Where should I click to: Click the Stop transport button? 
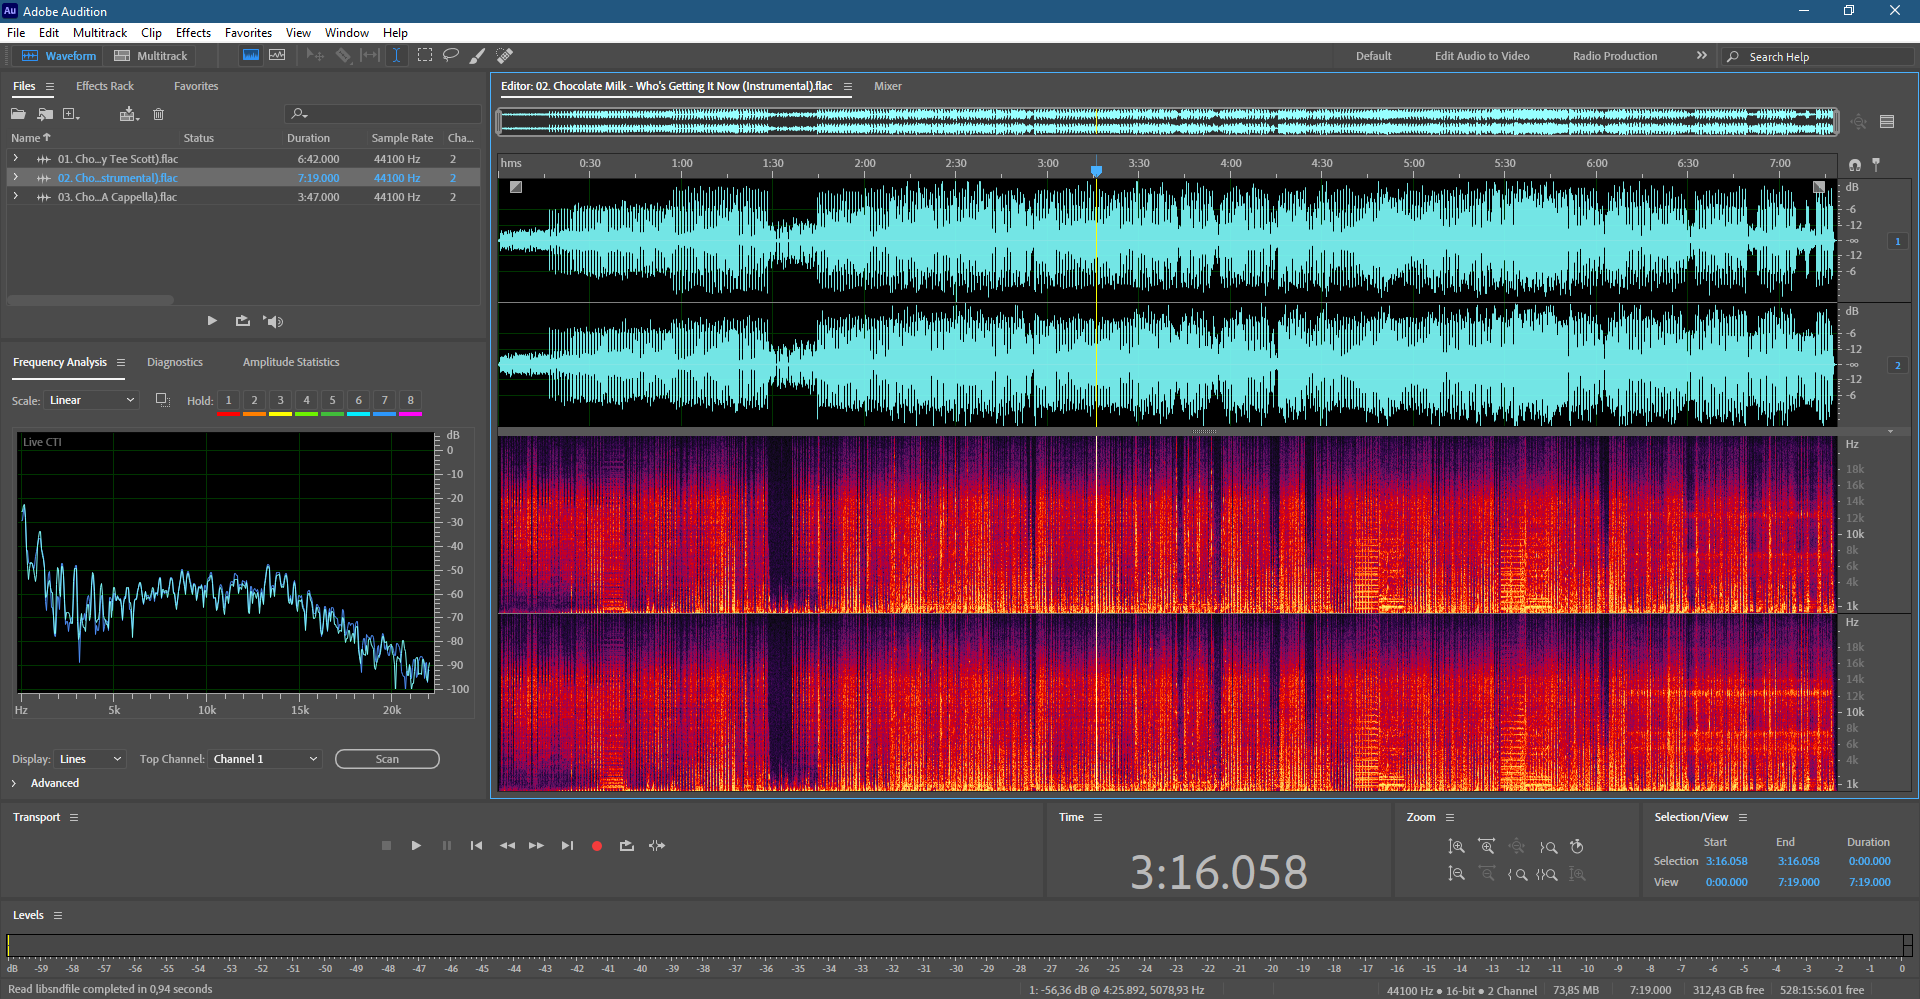coord(386,846)
